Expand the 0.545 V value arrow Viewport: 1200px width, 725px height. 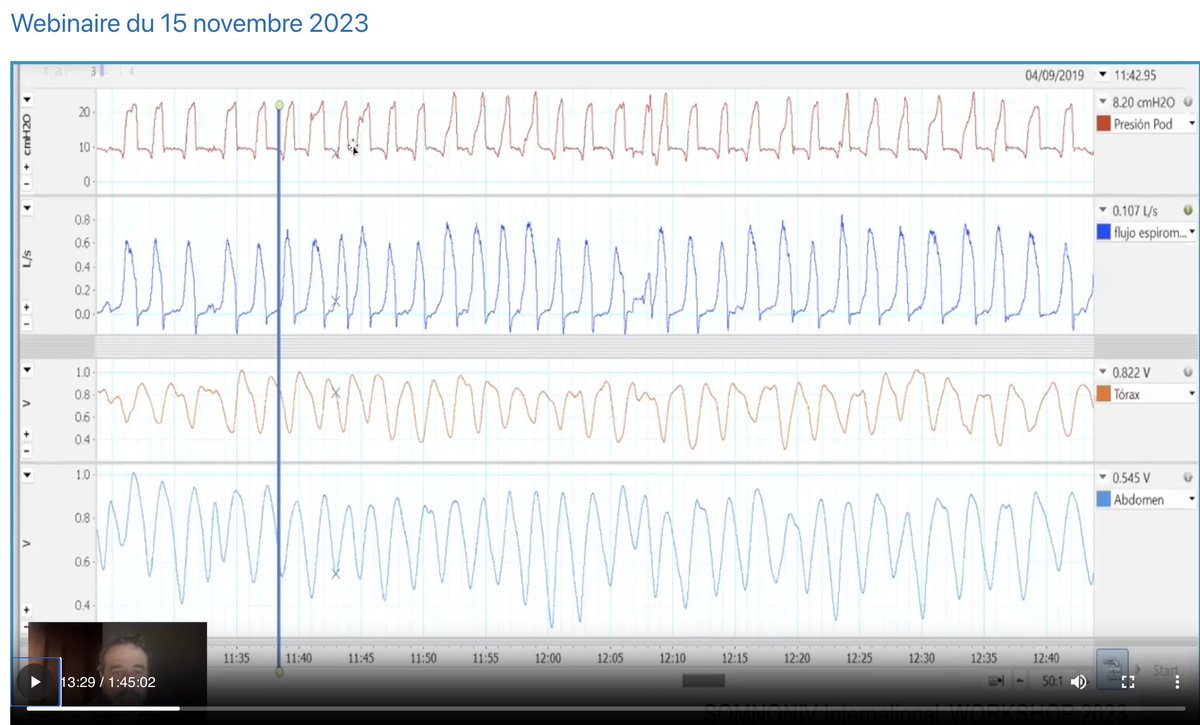click(1102, 478)
